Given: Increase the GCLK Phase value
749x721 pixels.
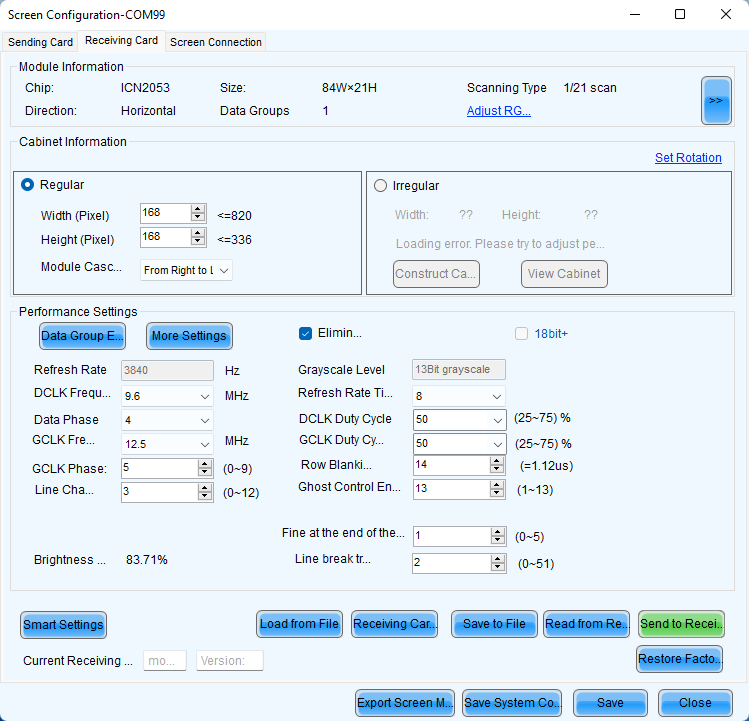Looking at the screenshot, I should click(205, 463).
